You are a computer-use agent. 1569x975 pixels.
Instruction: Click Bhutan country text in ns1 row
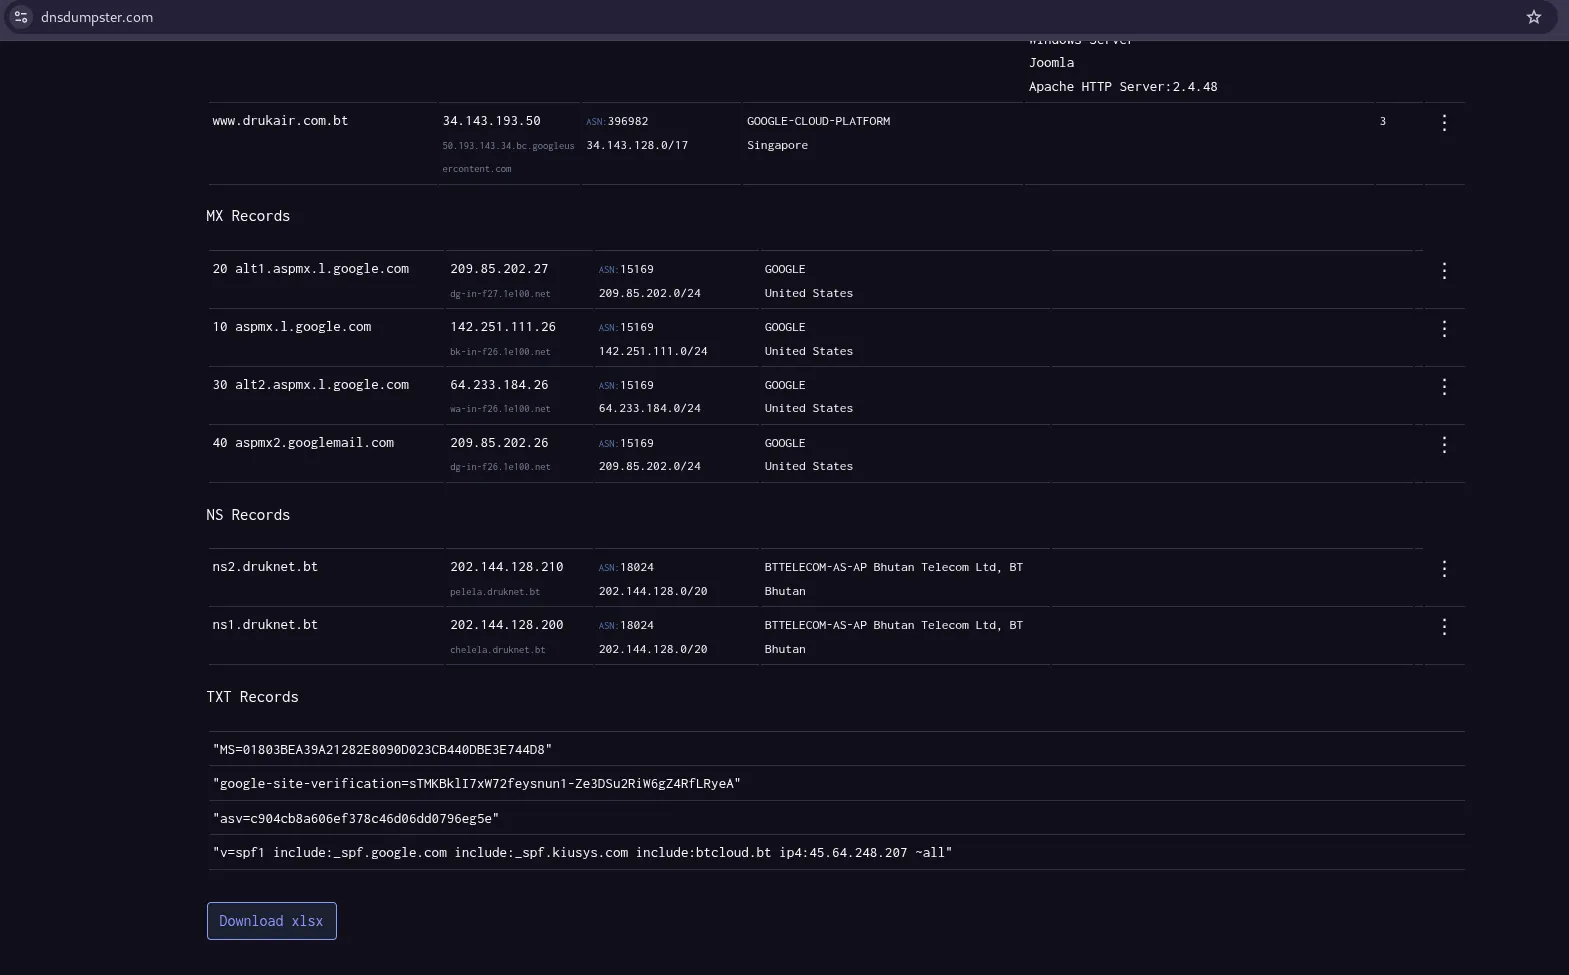[x=785, y=649]
